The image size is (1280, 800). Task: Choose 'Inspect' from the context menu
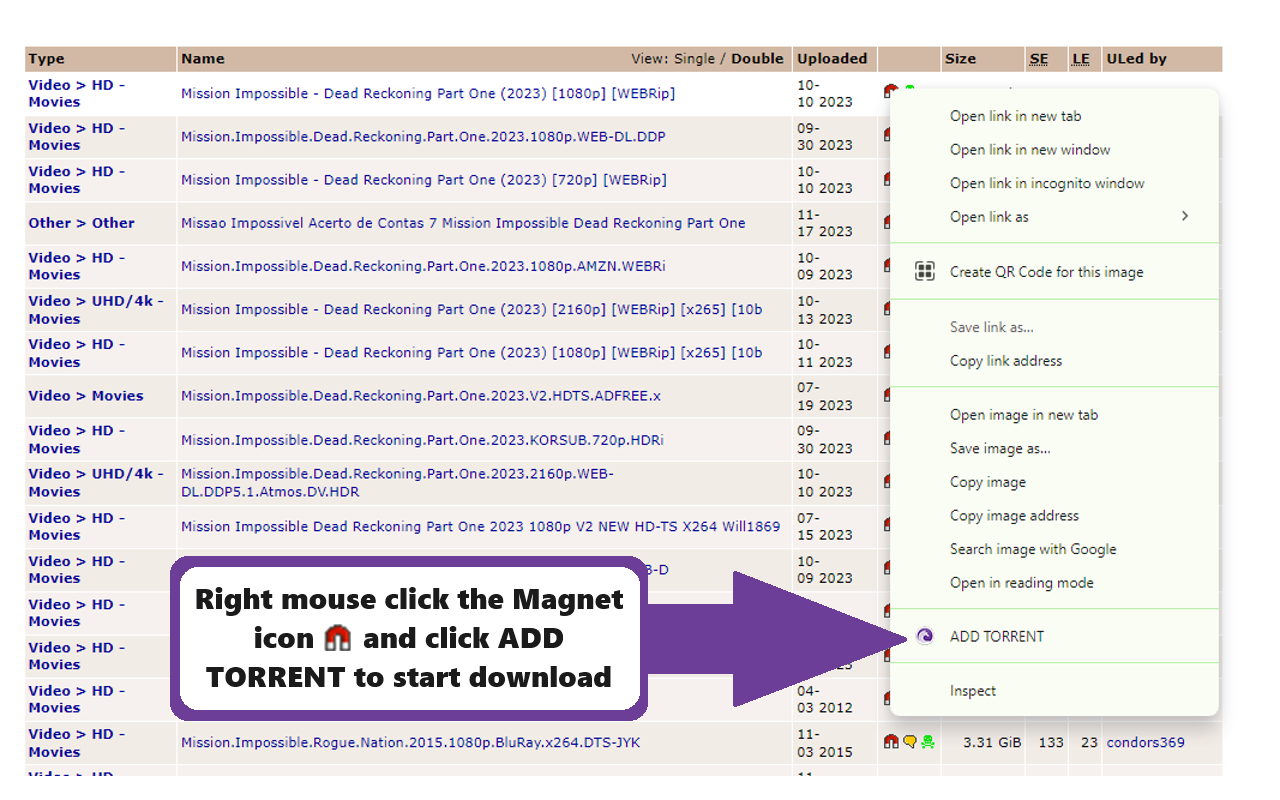(x=1055, y=691)
